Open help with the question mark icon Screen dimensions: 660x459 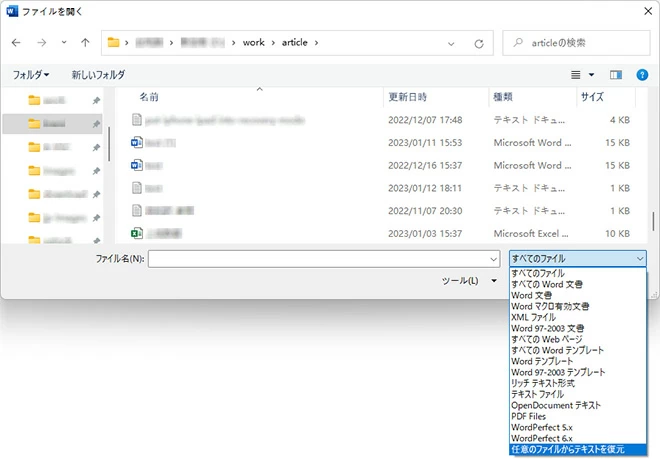tap(642, 75)
